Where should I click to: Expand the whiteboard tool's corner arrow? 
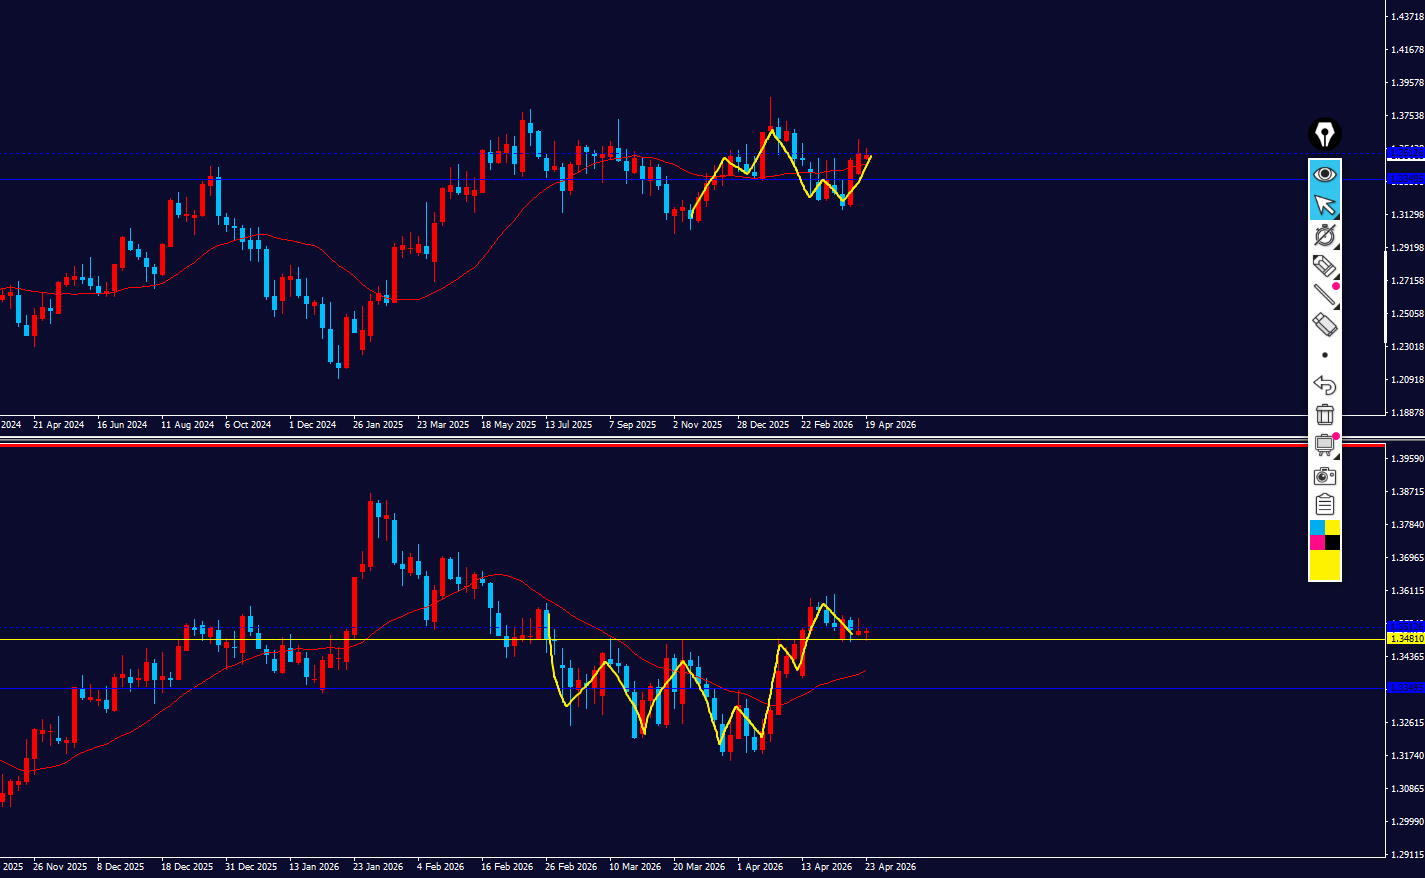[x=1336, y=457]
